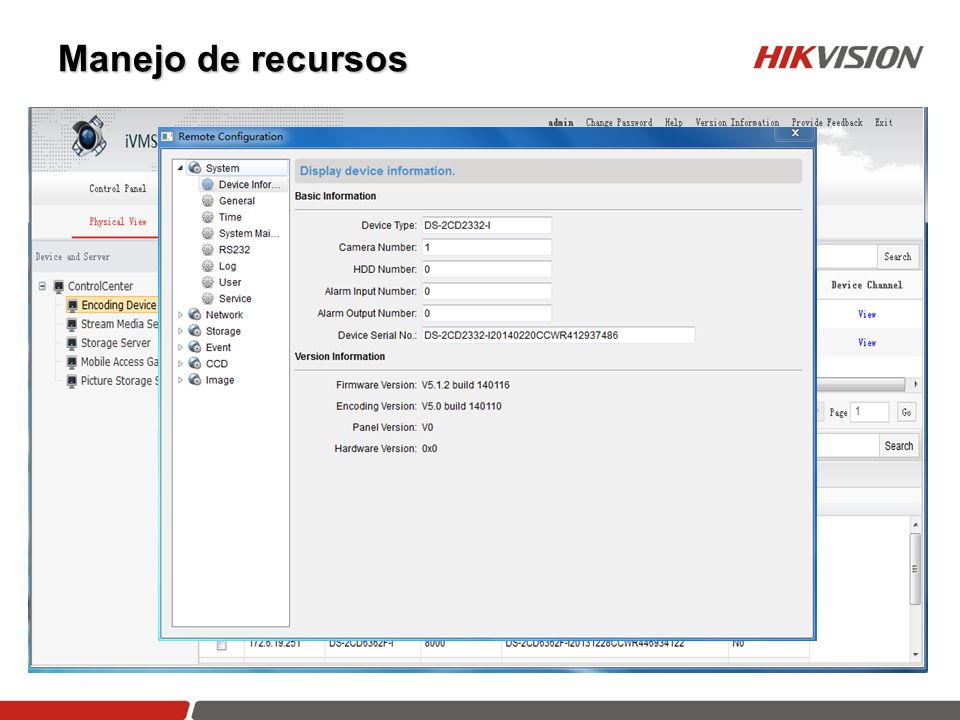Click the System globe icon in tree
The width and height of the screenshot is (960, 720).
(x=195, y=168)
